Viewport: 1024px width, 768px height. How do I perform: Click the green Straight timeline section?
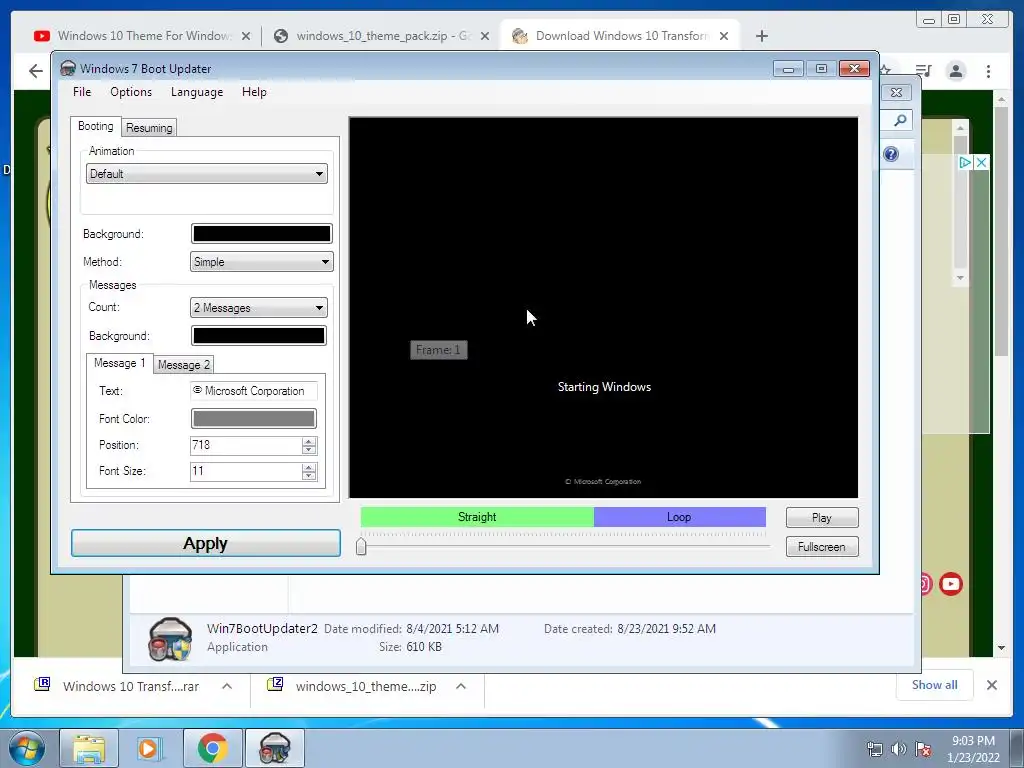click(x=477, y=517)
